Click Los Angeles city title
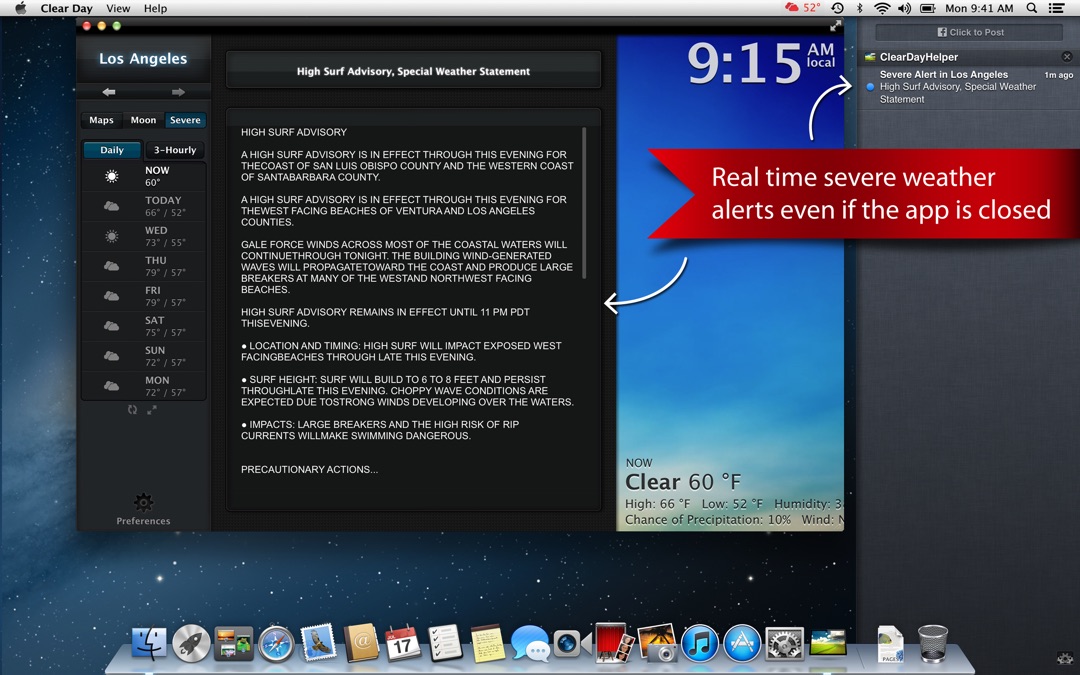This screenshot has width=1080, height=675. (x=143, y=59)
